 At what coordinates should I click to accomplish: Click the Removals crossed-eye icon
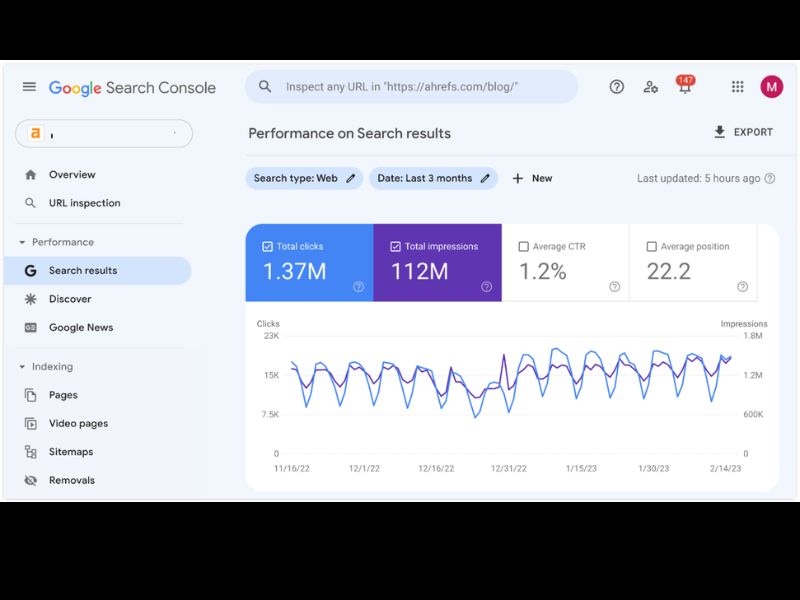pyautogui.click(x=31, y=480)
